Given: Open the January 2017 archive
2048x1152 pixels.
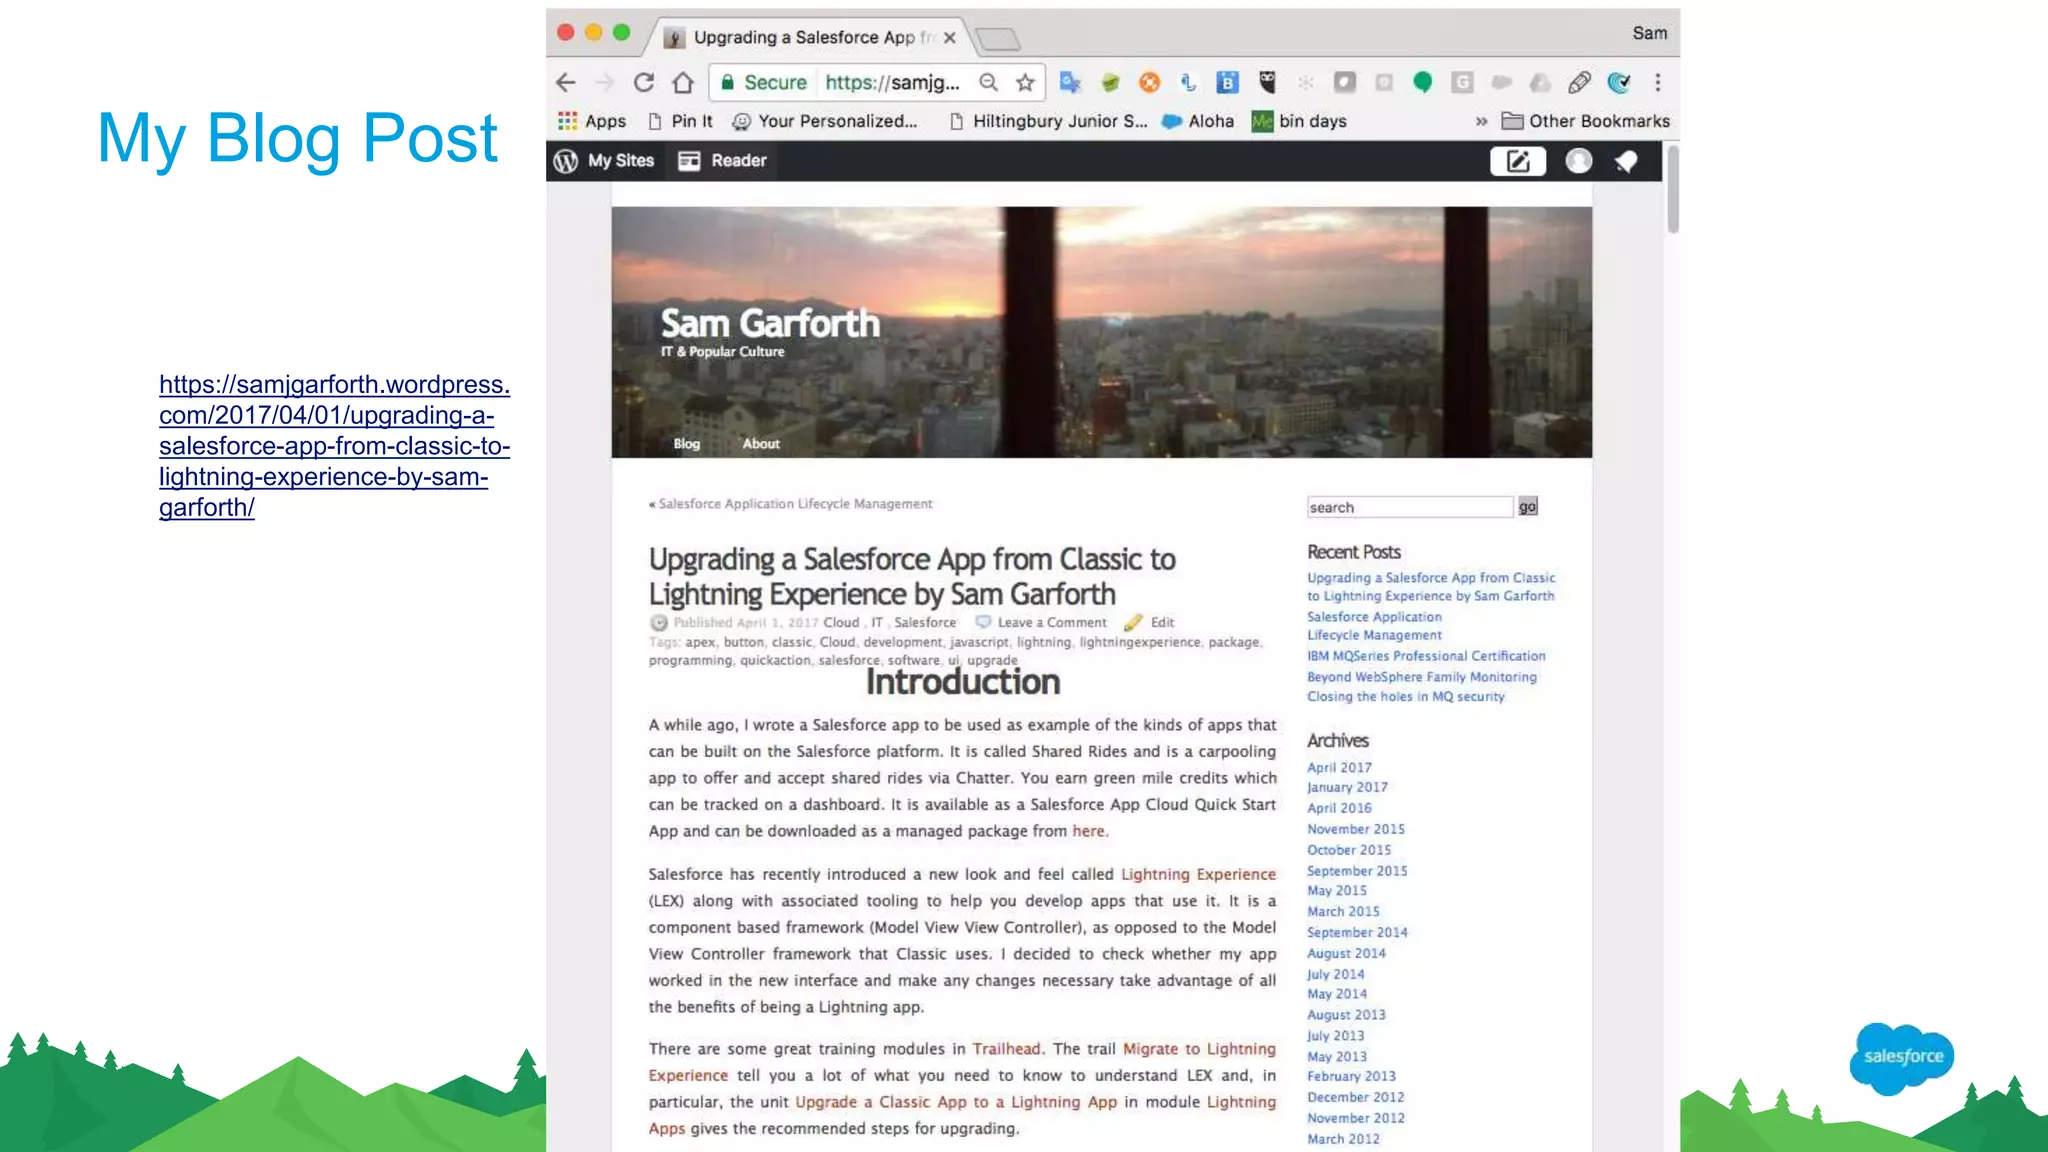Looking at the screenshot, I should (1347, 787).
